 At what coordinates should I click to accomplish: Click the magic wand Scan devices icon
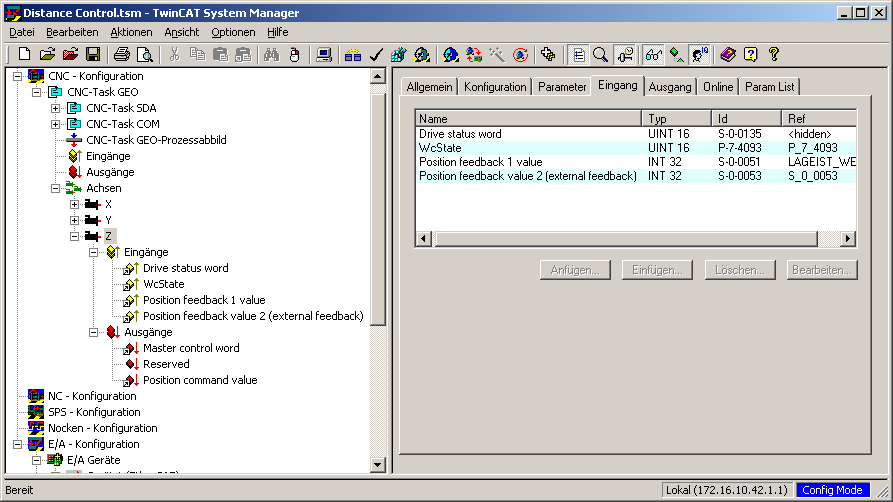tap(497, 55)
